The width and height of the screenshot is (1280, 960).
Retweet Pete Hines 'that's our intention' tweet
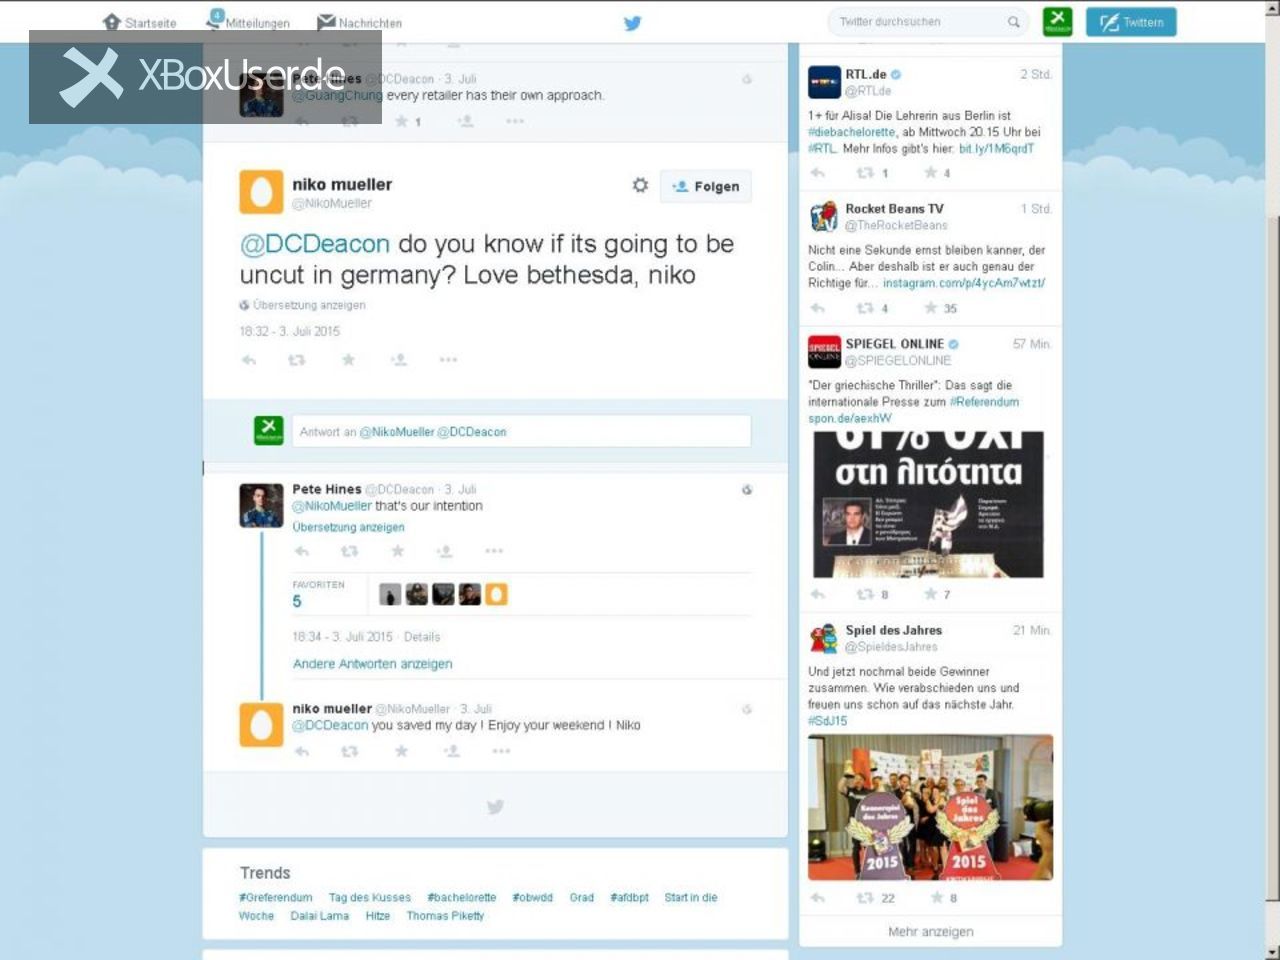point(349,551)
